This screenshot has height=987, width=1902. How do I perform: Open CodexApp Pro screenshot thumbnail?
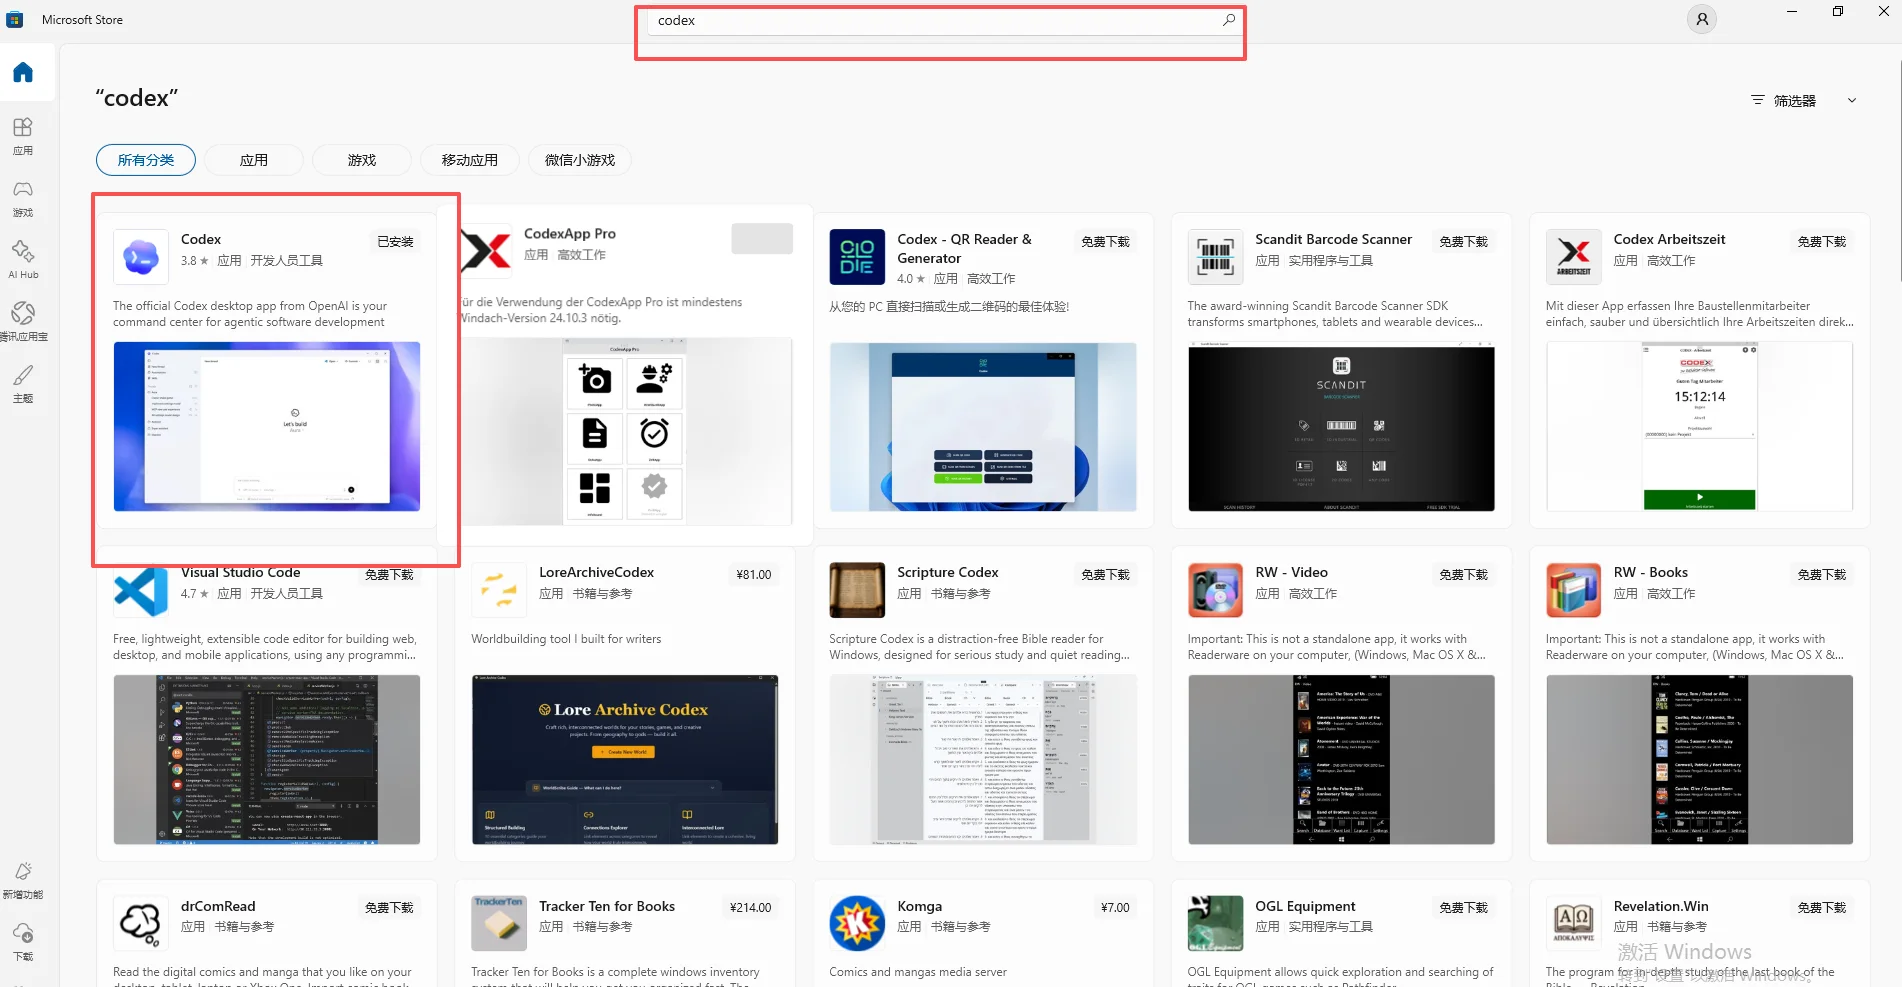[626, 430]
